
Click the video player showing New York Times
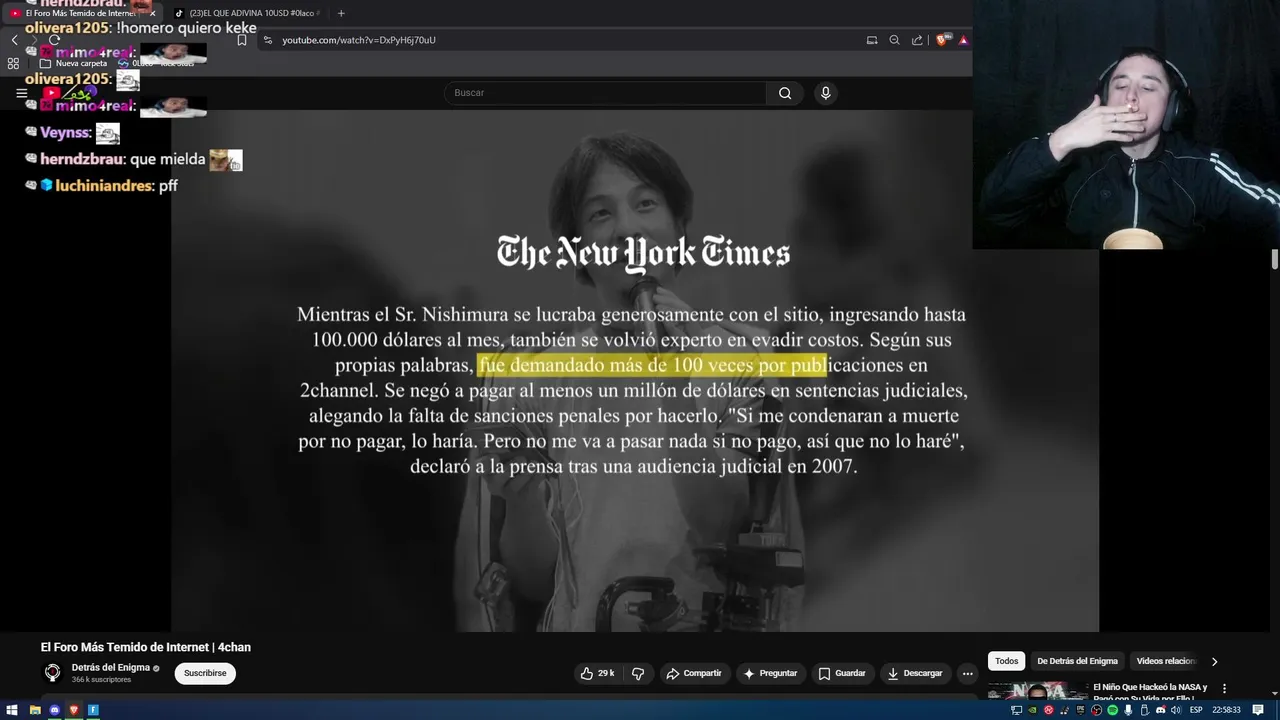[635, 370]
